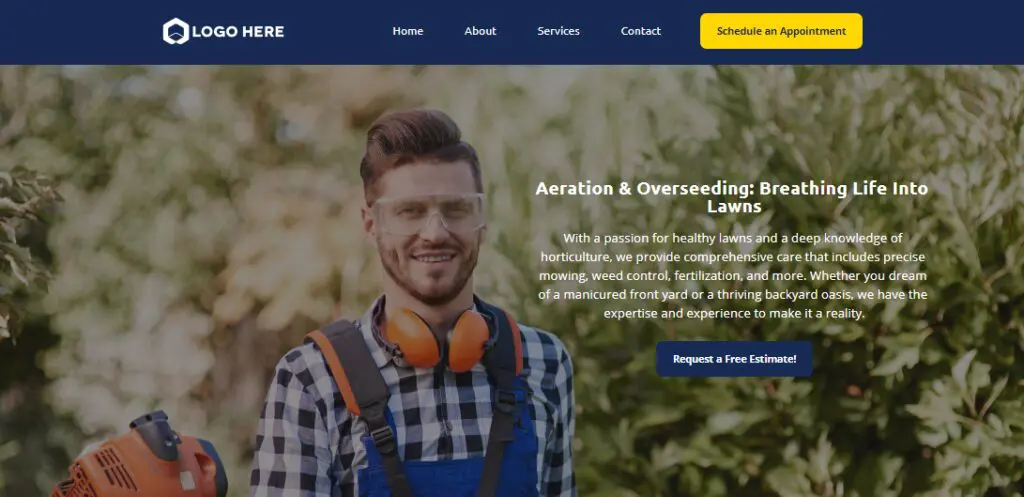Click the Request a Free Estimate button

735,359
